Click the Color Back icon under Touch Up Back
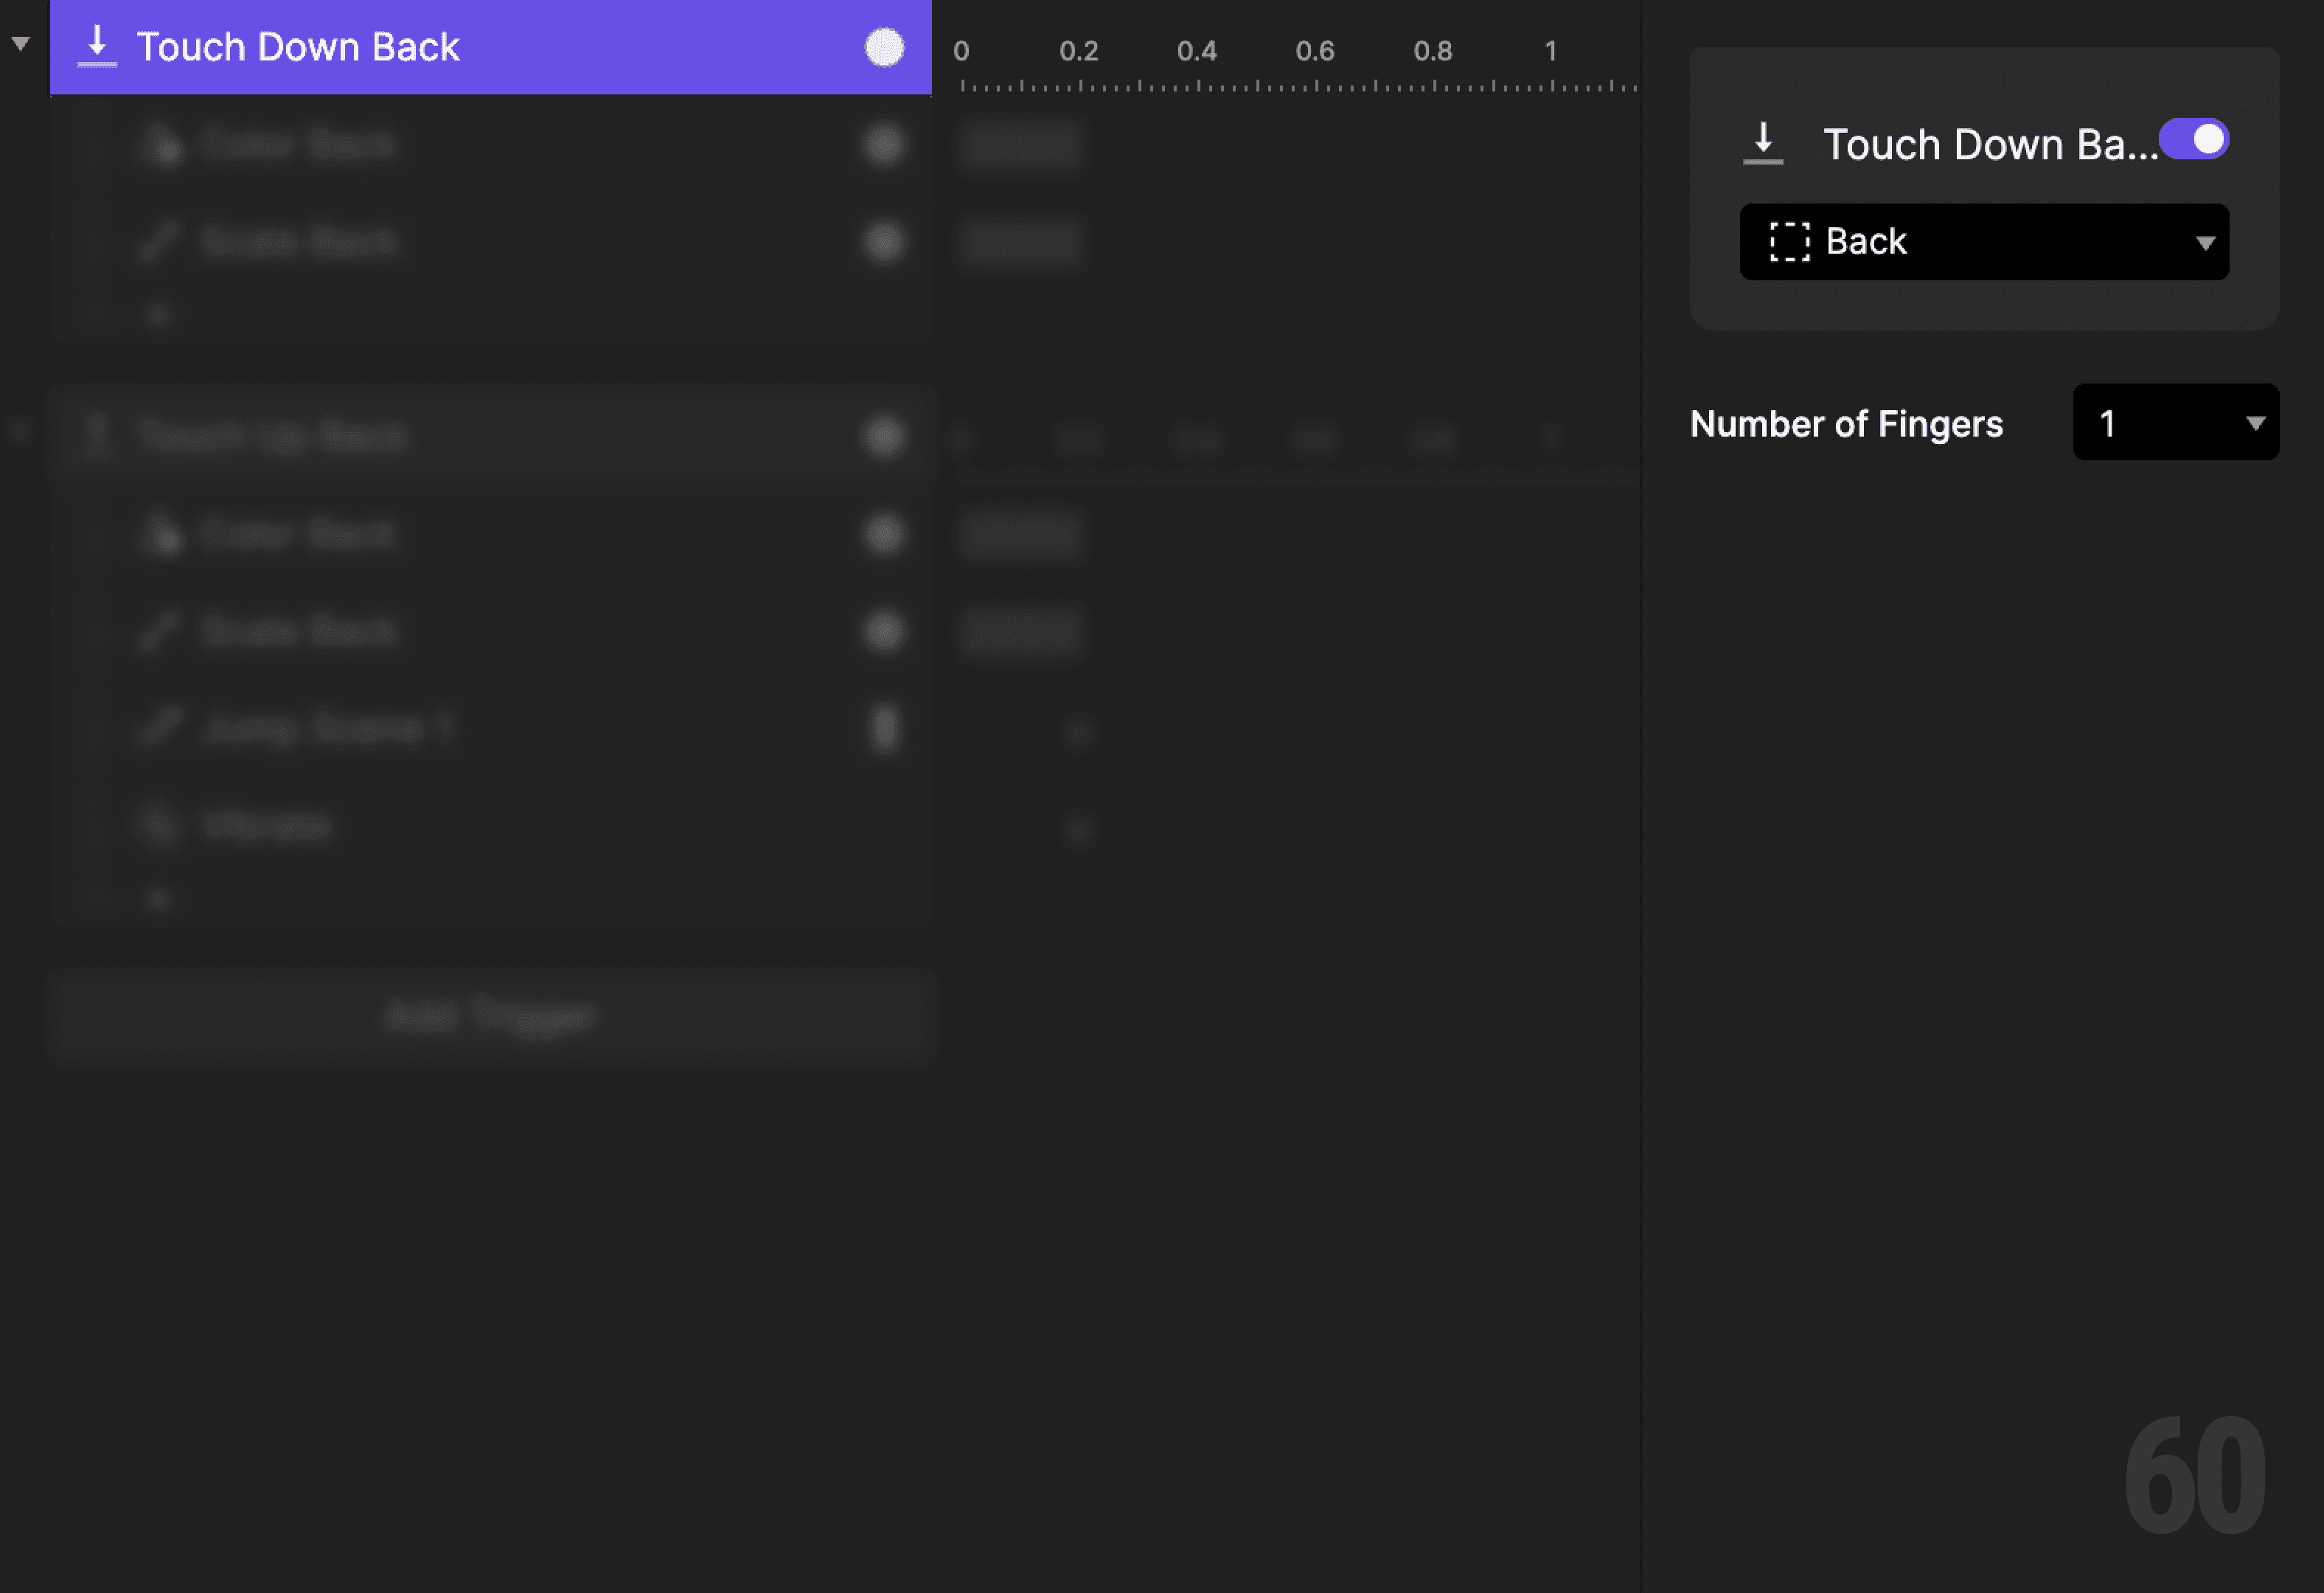This screenshot has height=1593, width=2324. (x=160, y=533)
